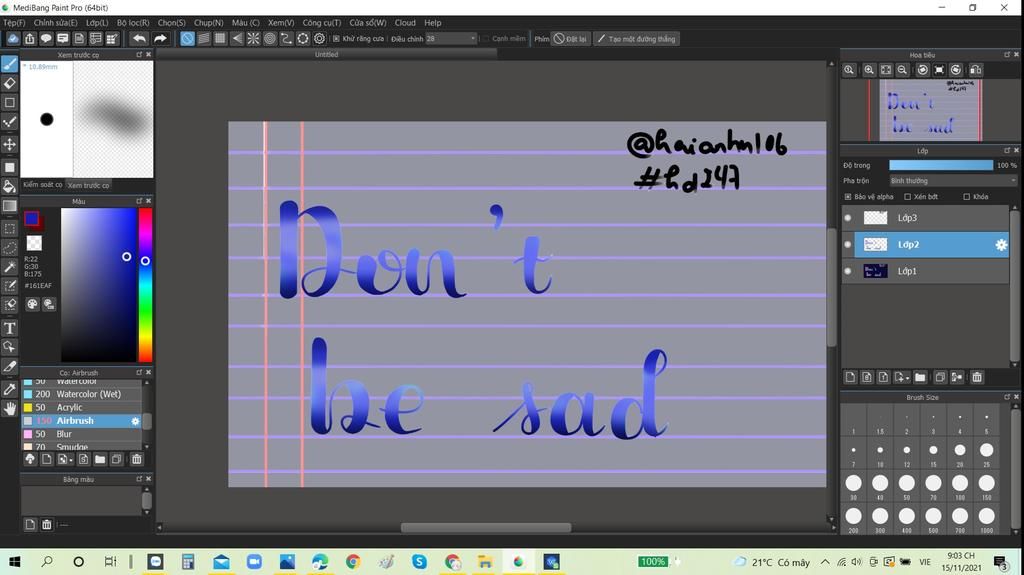Choose the Text tool
The image size is (1024, 575).
coord(10,328)
